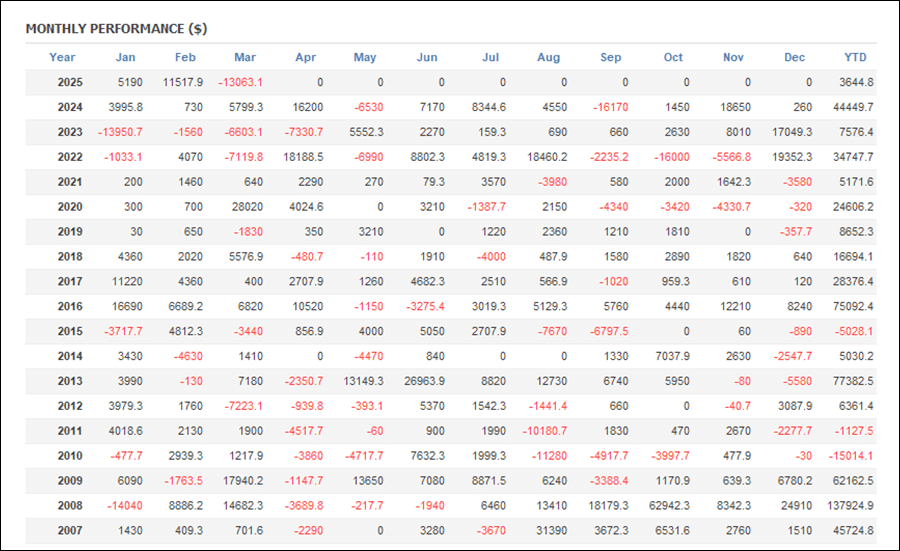900x551 pixels.
Task: Select the 2020 year row label
Action: point(70,207)
